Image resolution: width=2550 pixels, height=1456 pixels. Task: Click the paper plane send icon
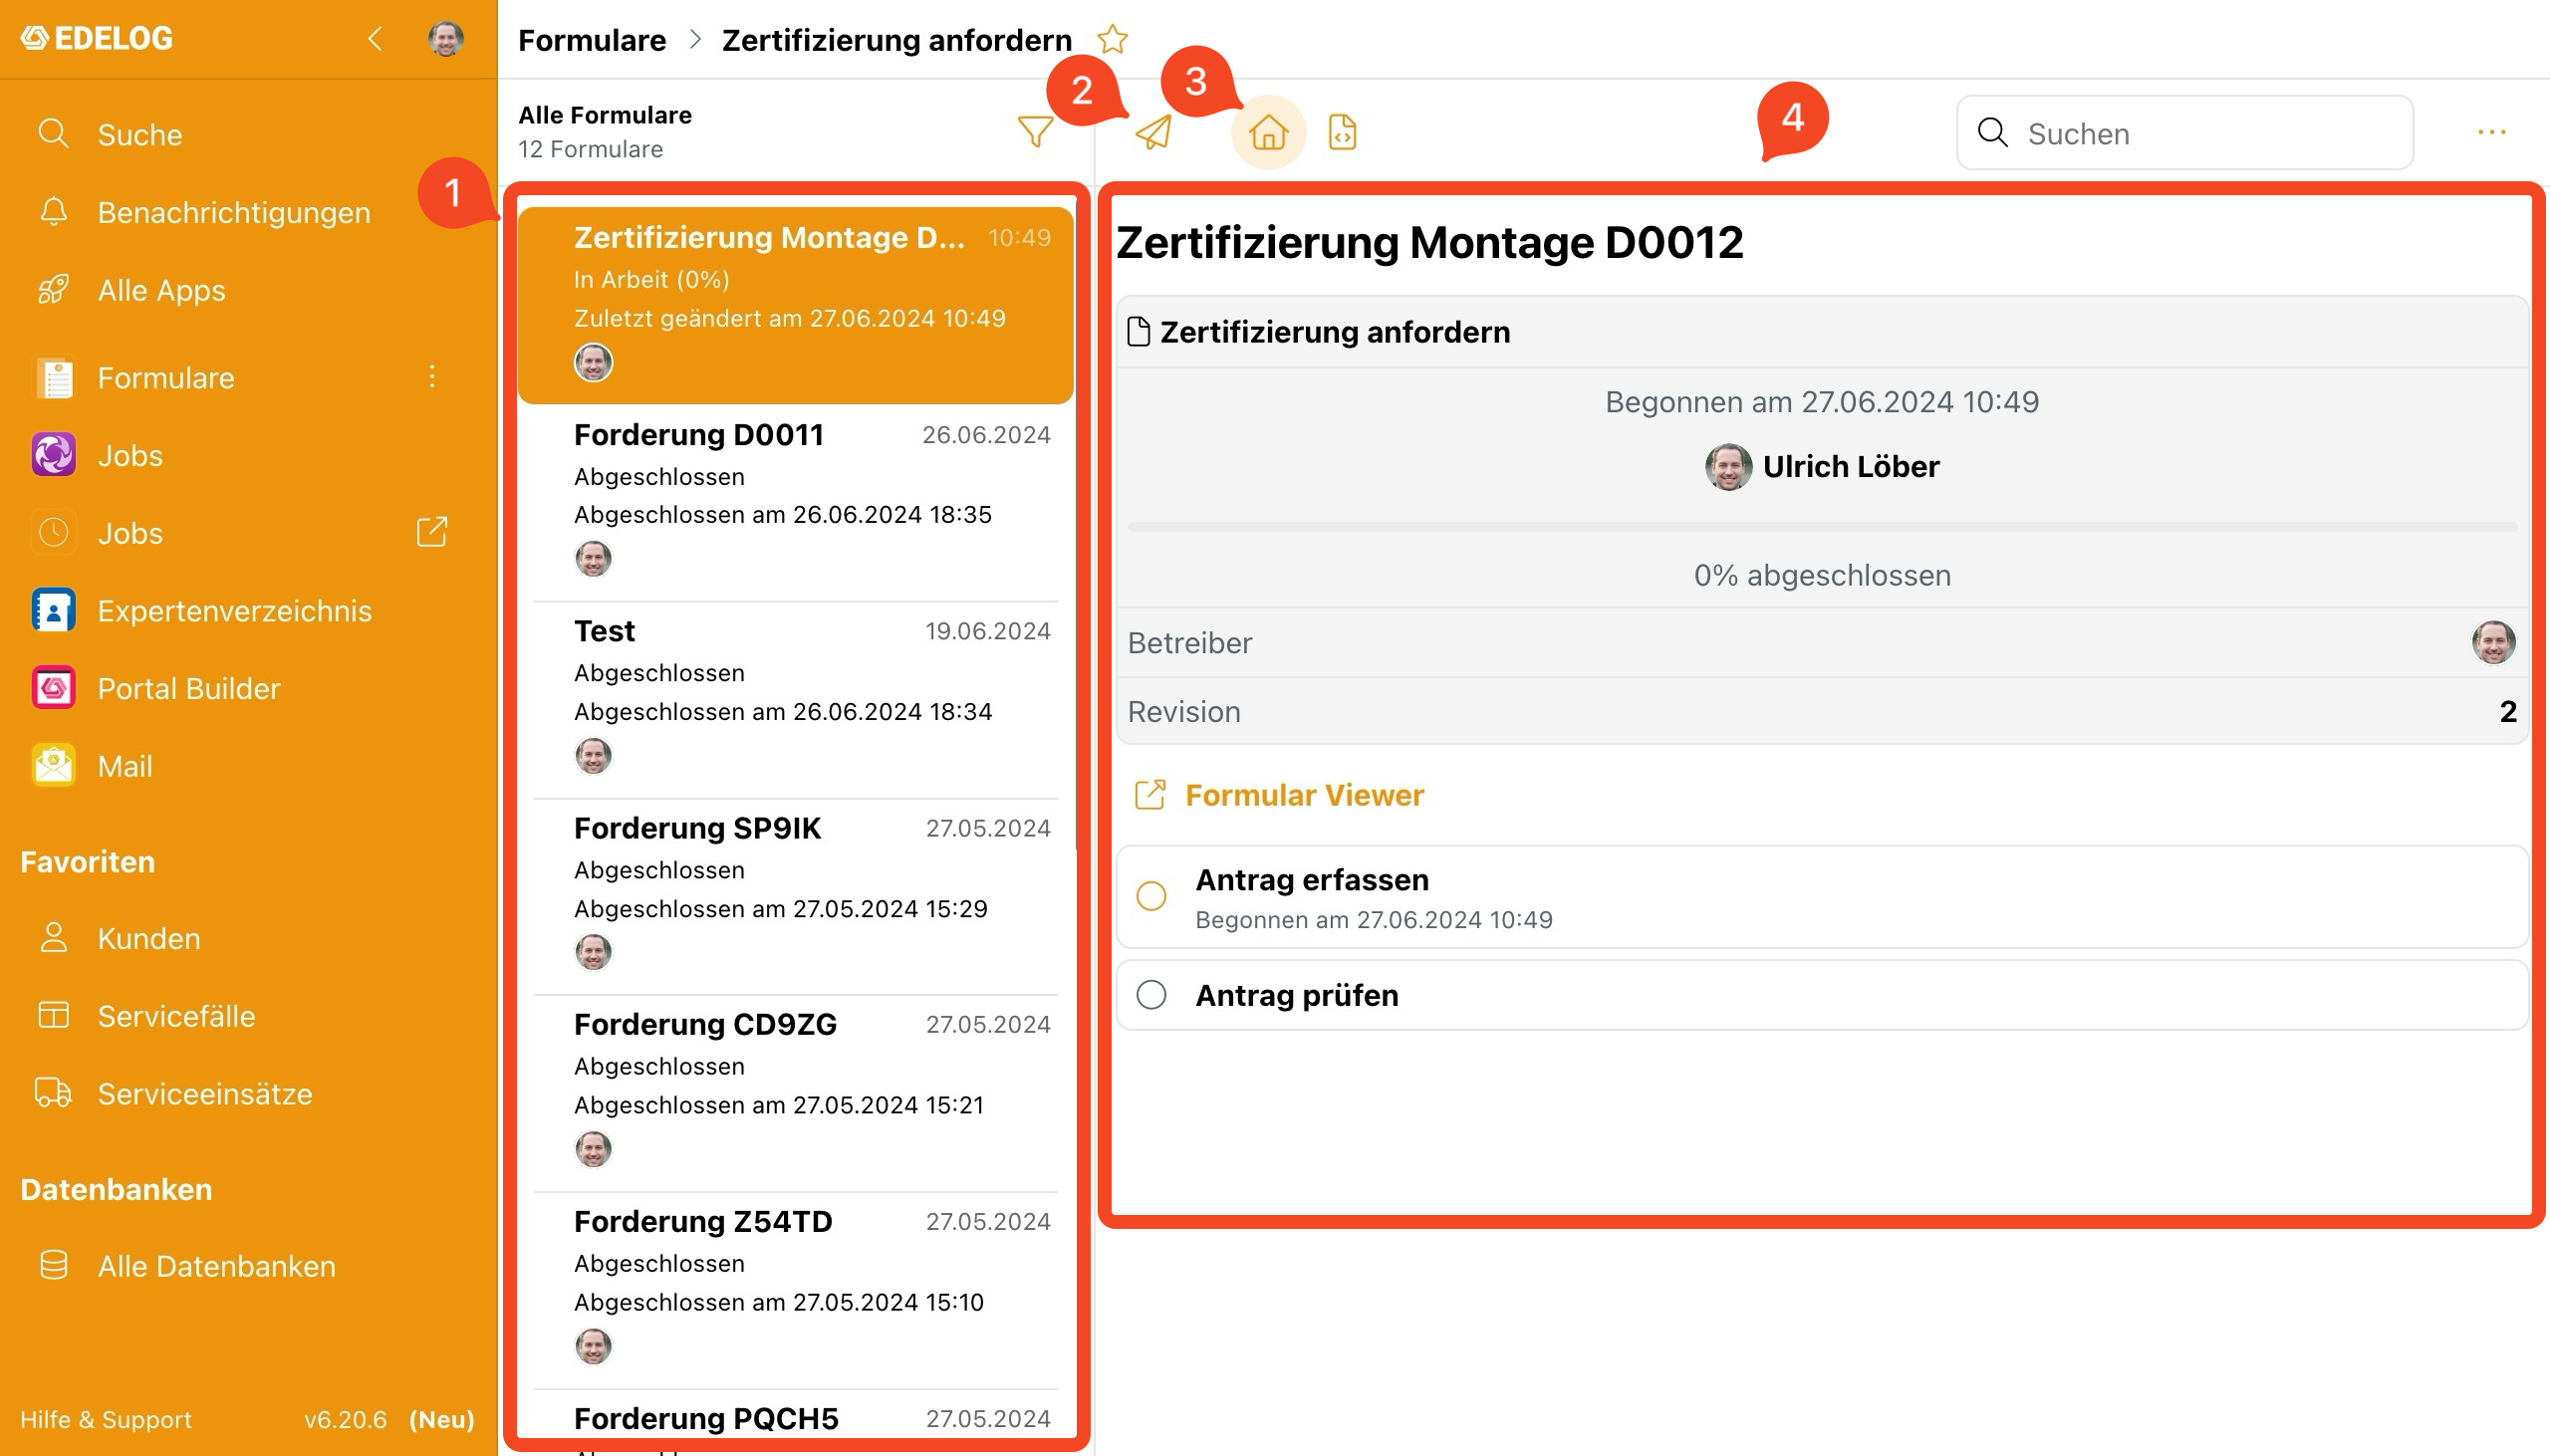(x=1154, y=132)
